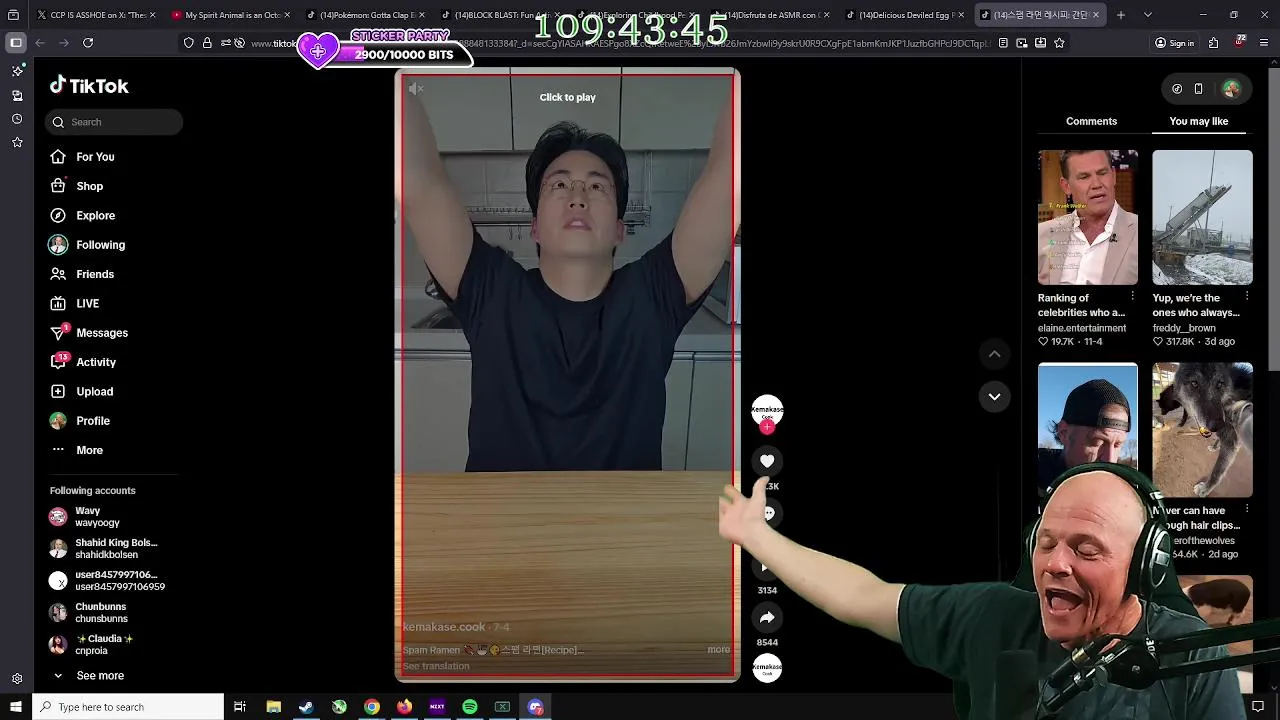The width and height of the screenshot is (1280, 720).
Task: Open a new browser tab
Action: tap(1120, 15)
